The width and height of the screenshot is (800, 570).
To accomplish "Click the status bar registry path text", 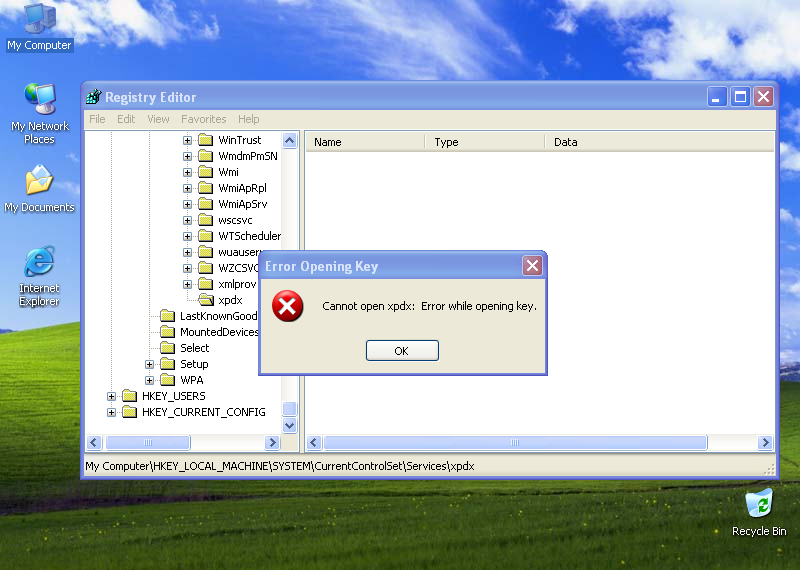I will (x=280, y=466).
